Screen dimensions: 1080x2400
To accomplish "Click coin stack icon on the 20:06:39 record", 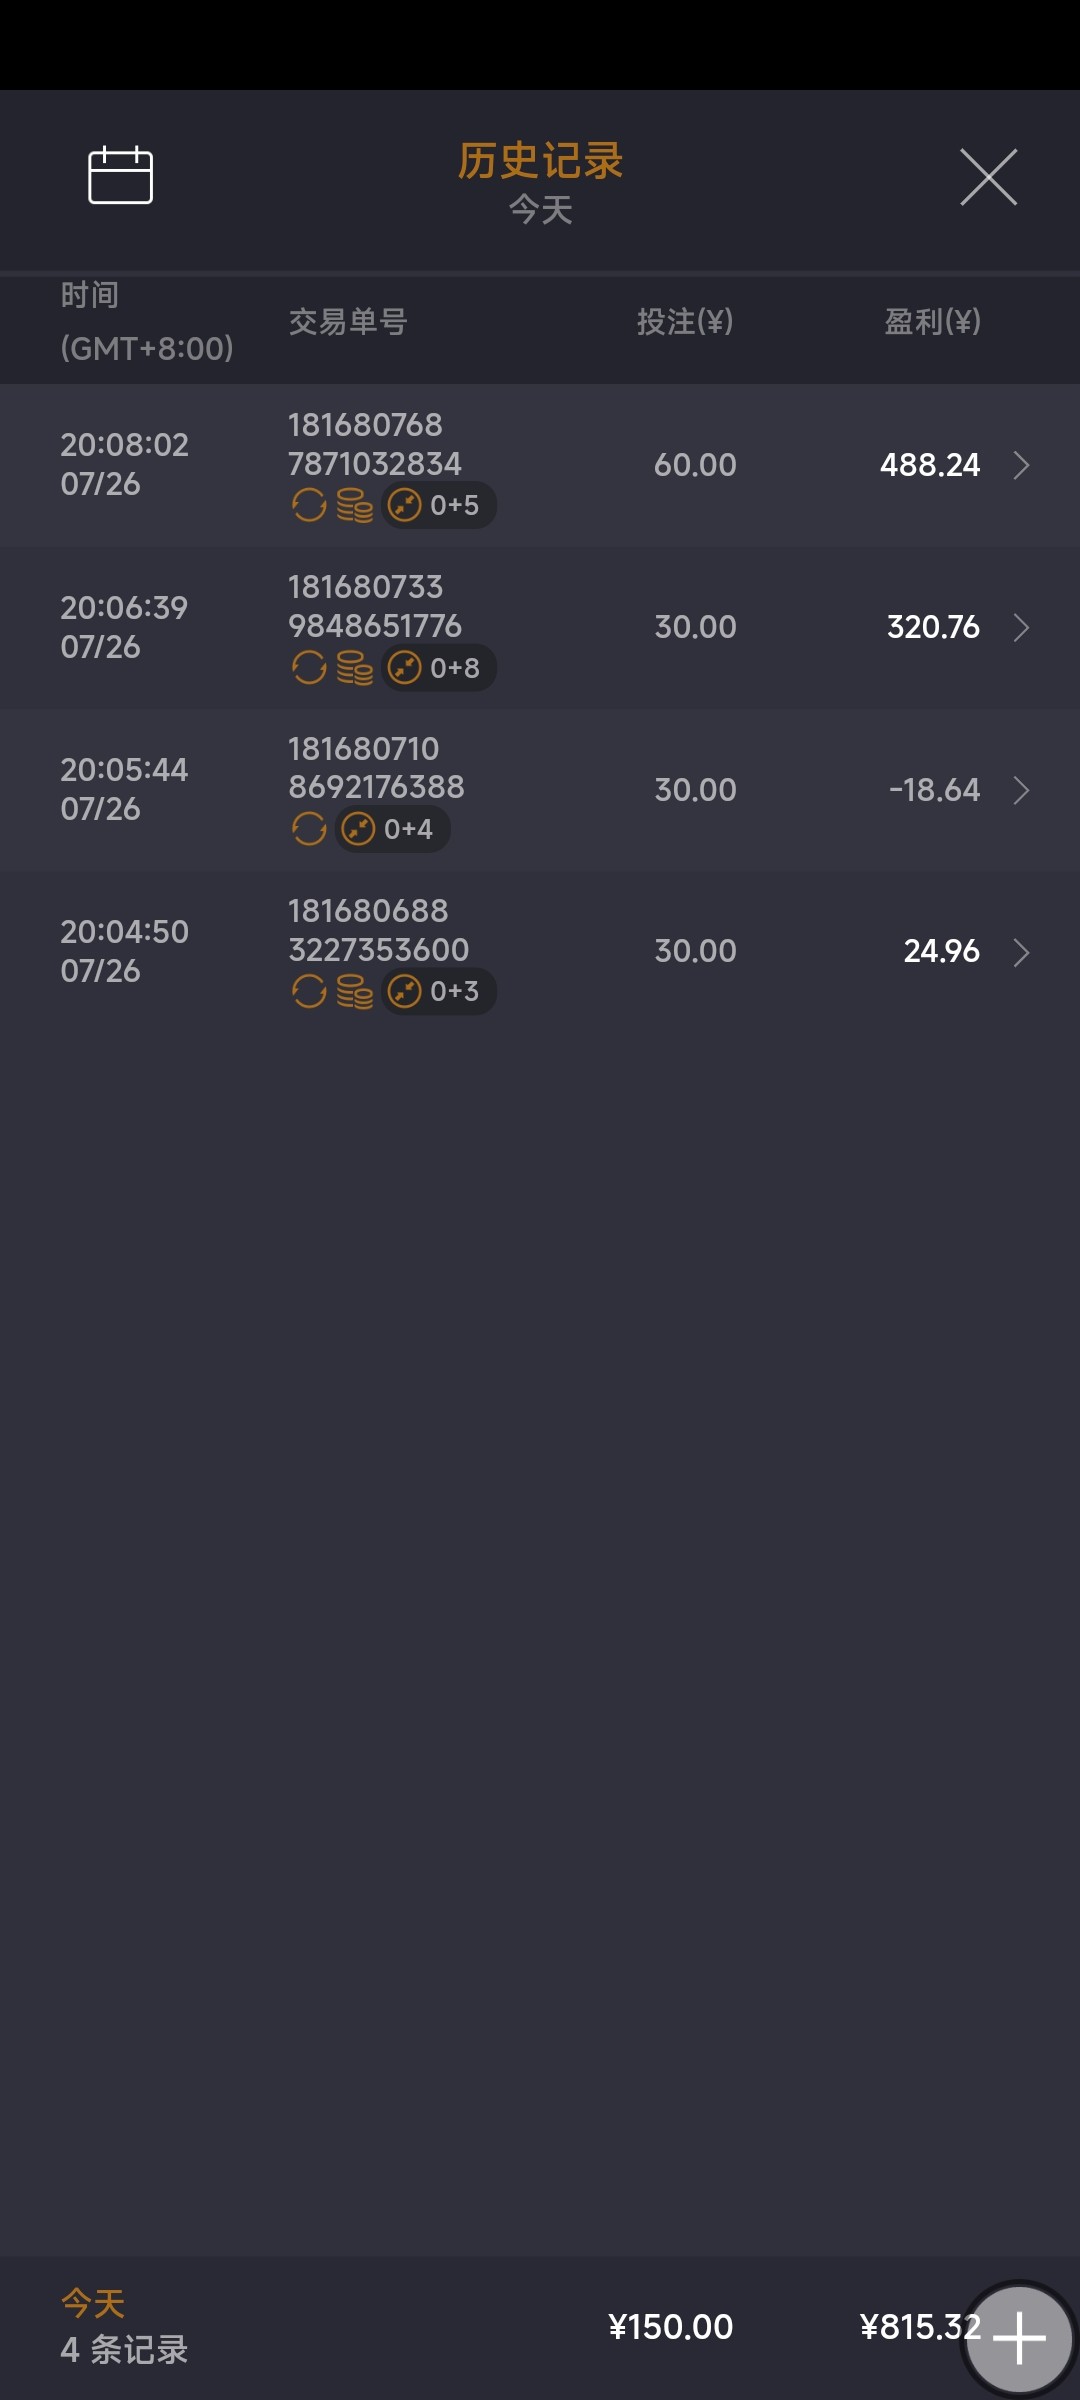I will (354, 667).
